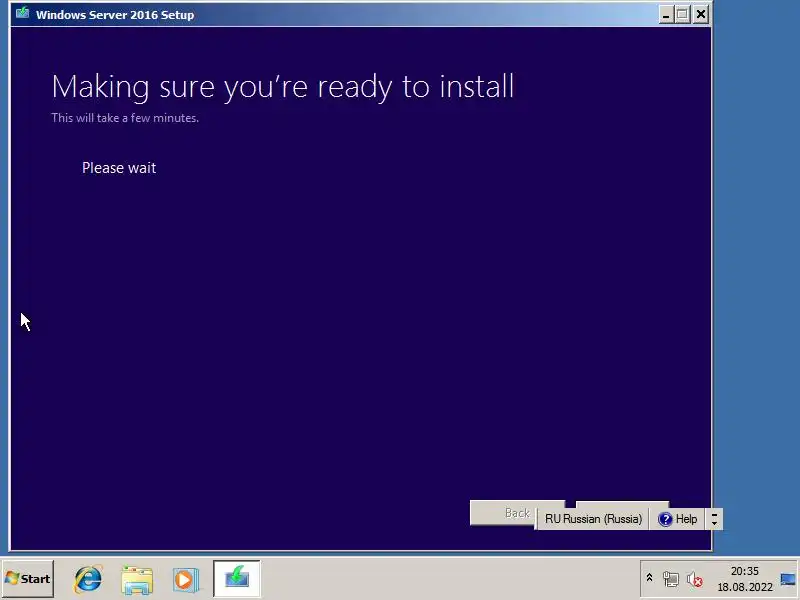Click the date 18.08.2022 in tray

[745, 587]
